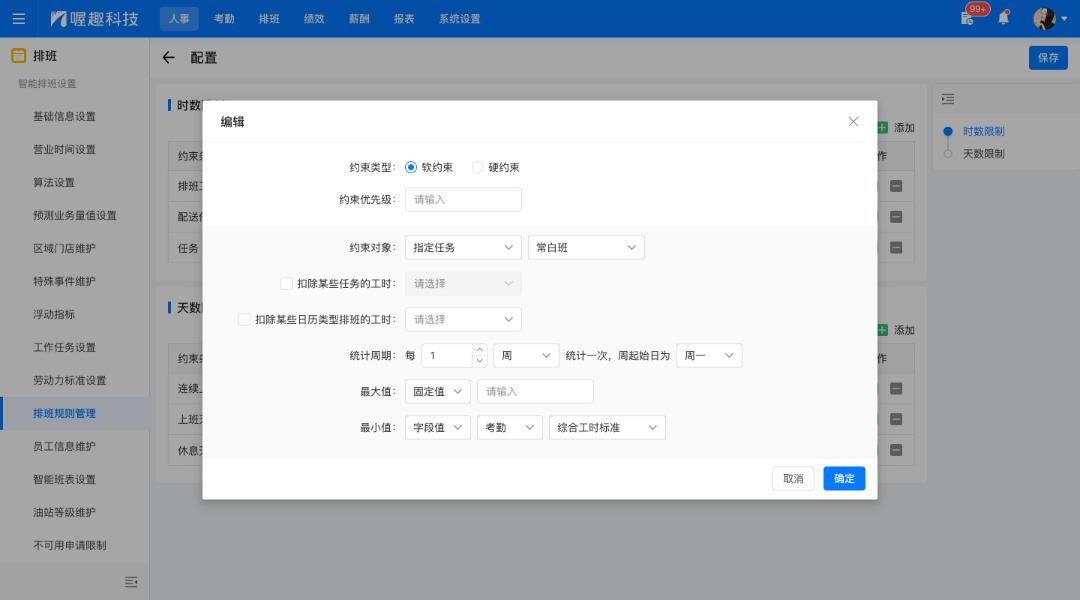Viewport: 1080px width, 600px height.
Task: Collapse the sidebar using bottom collapse icon
Action: point(130,581)
